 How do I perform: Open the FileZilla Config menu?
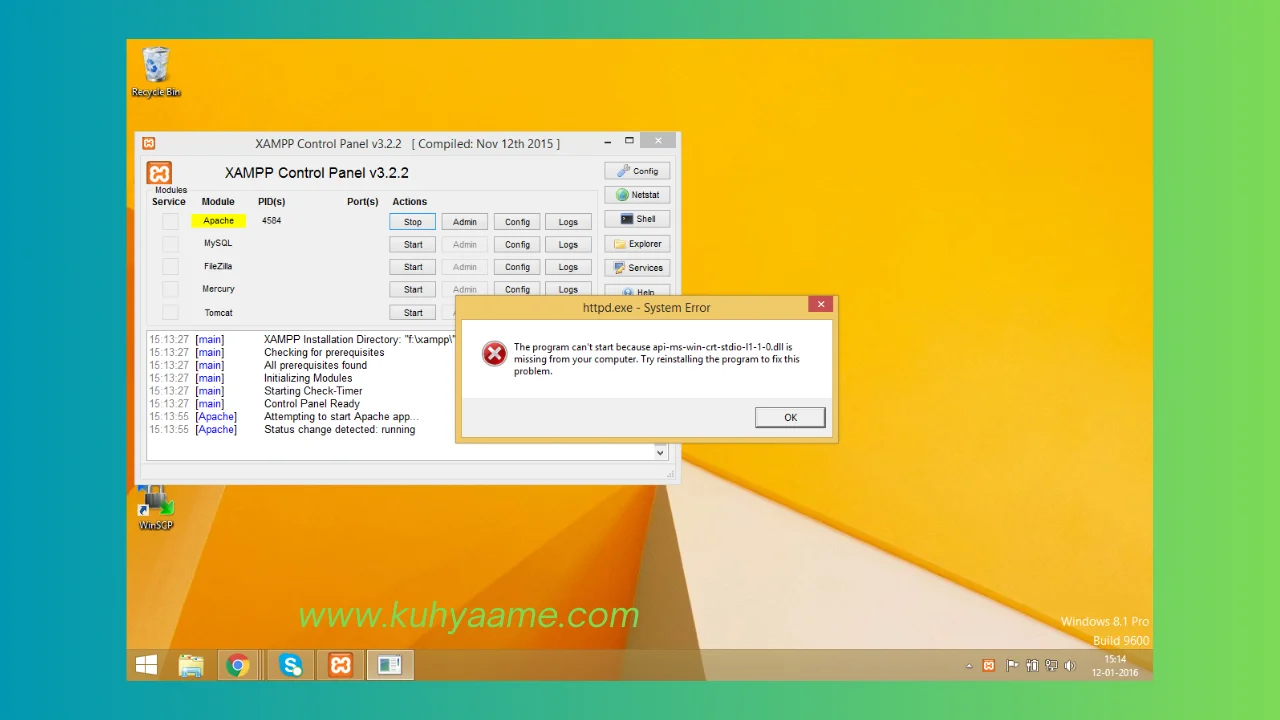pyautogui.click(x=517, y=267)
